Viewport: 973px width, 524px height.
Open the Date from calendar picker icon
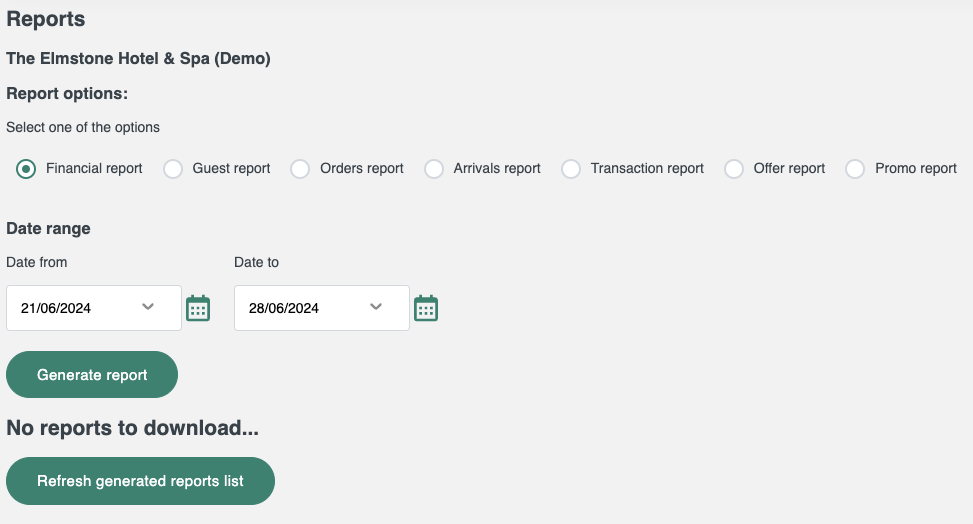198,308
